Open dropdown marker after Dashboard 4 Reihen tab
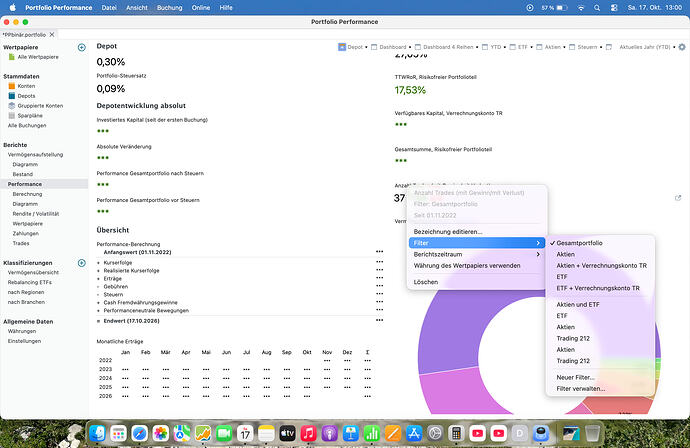690x448 pixels. (477, 47)
